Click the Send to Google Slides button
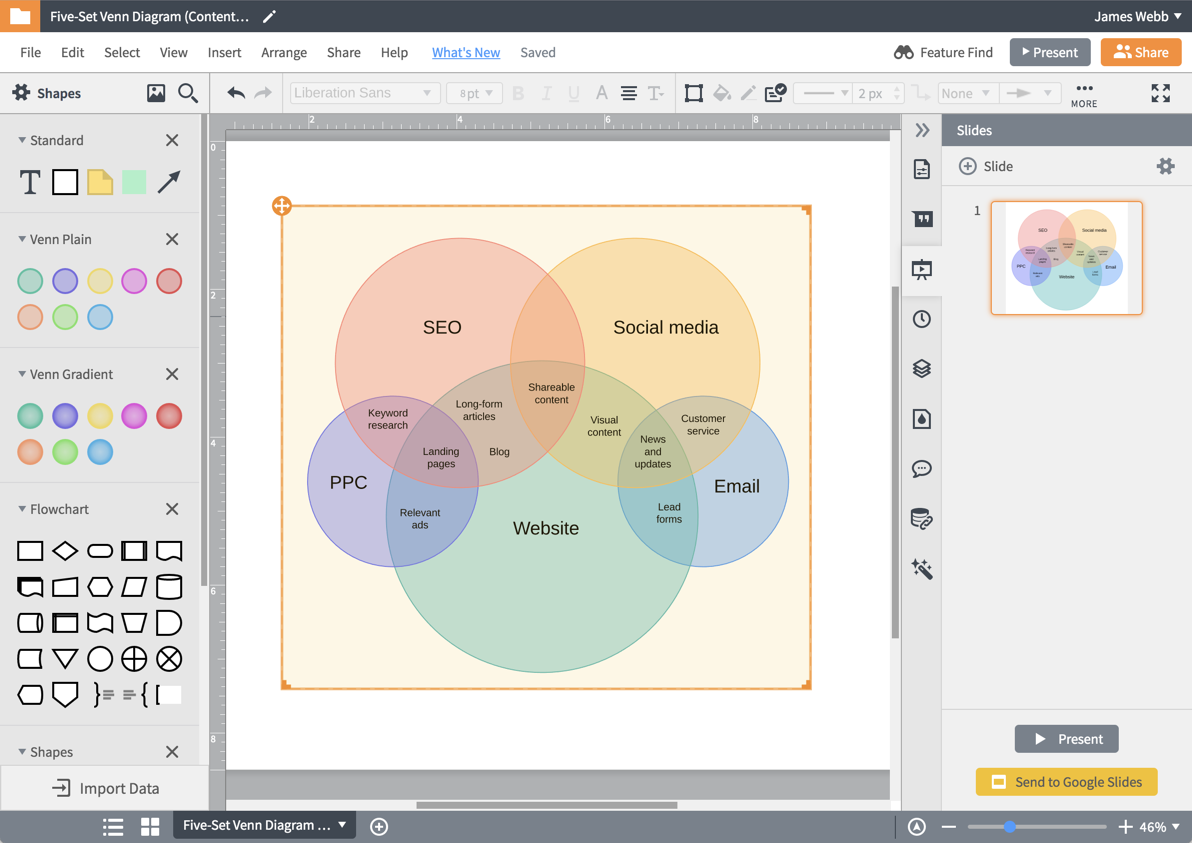1192x843 pixels. (1066, 782)
